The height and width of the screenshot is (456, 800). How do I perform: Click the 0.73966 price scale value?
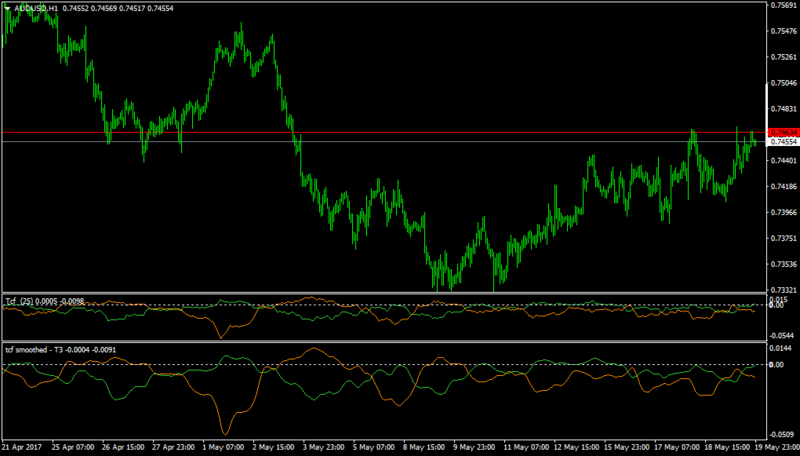click(784, 212)
